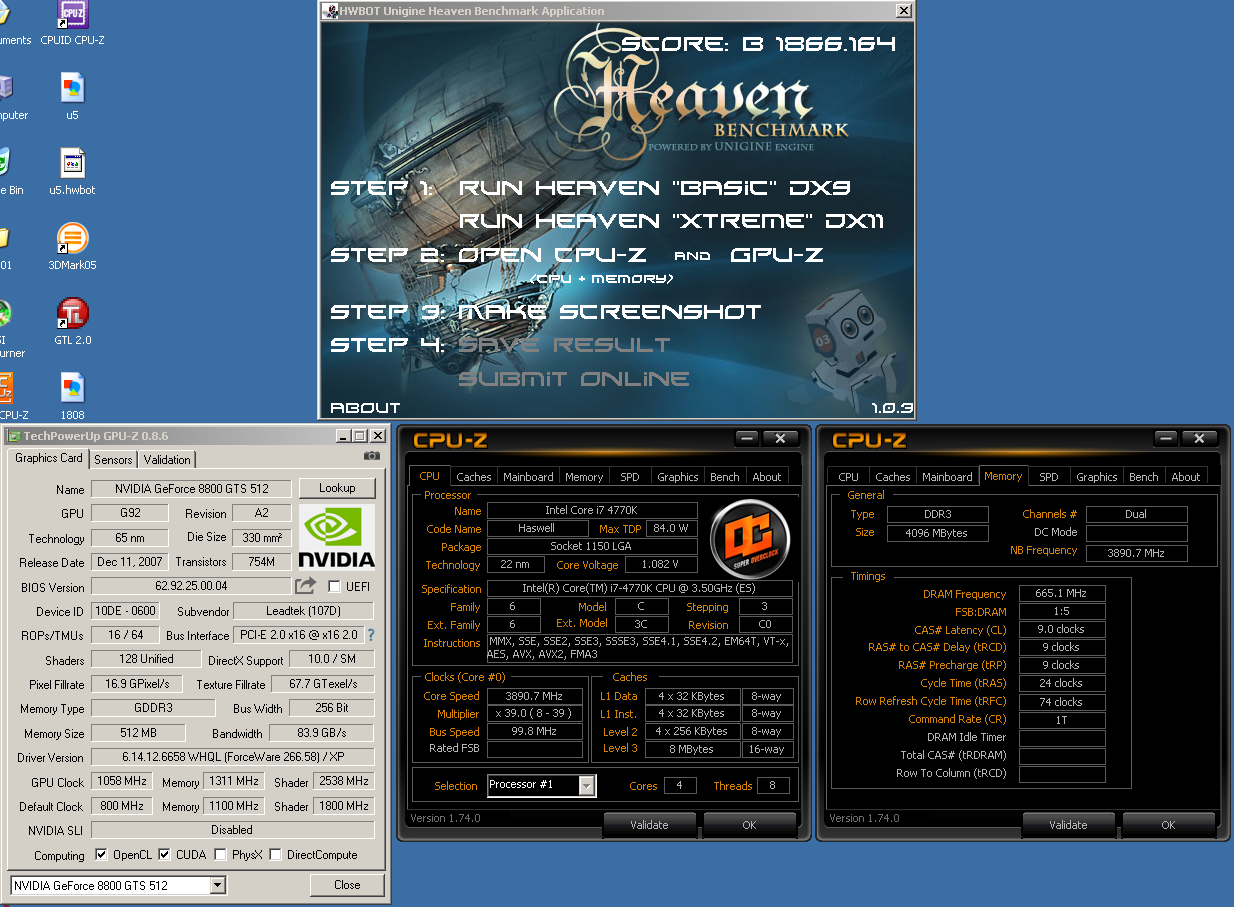Click the NVIDIA logo in GPU-Z
Viewport: 1234px width, 907px height.
(x=337, y=536)
